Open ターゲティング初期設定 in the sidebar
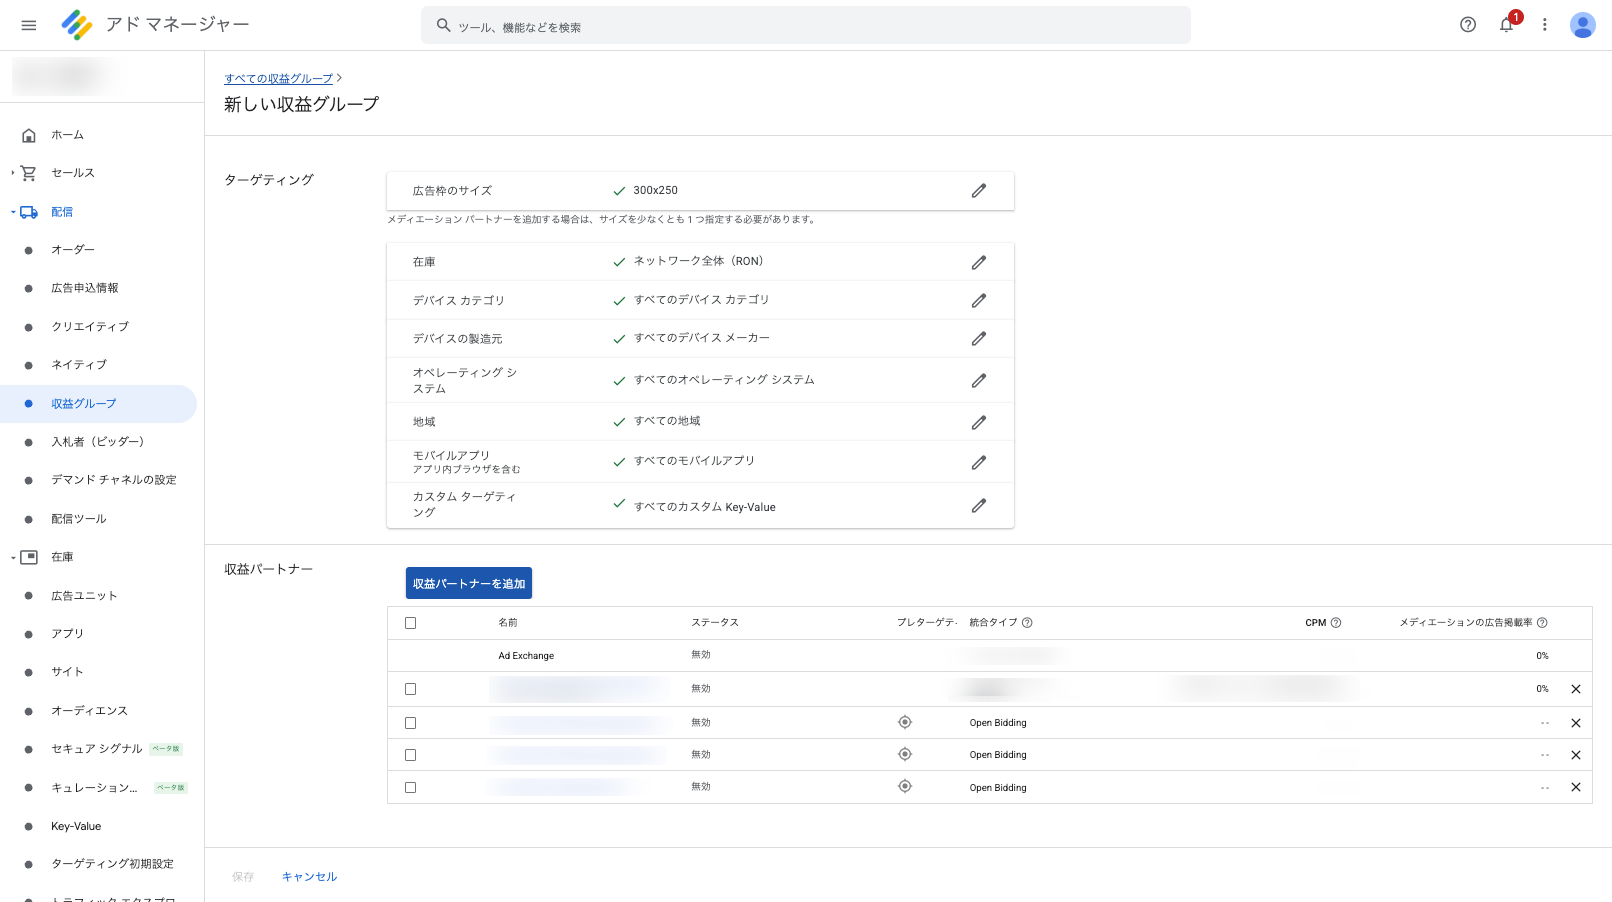This screenshot has height=902, width=1612. (113, 864)
